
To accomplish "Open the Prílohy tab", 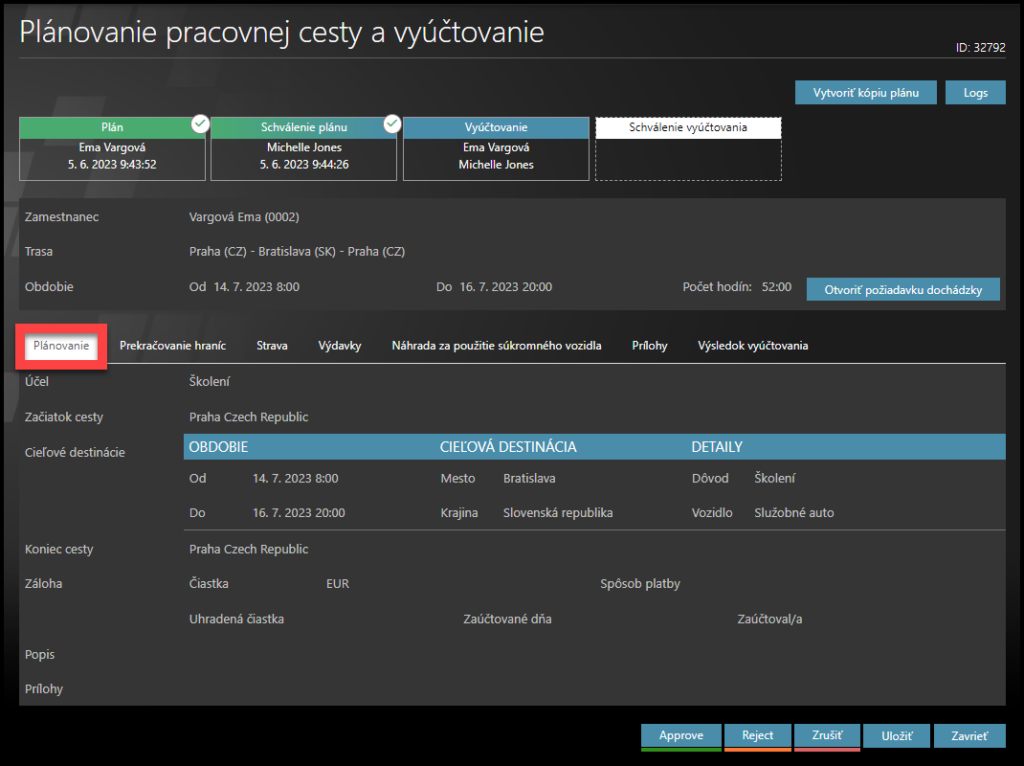I will tap(649, 346).
